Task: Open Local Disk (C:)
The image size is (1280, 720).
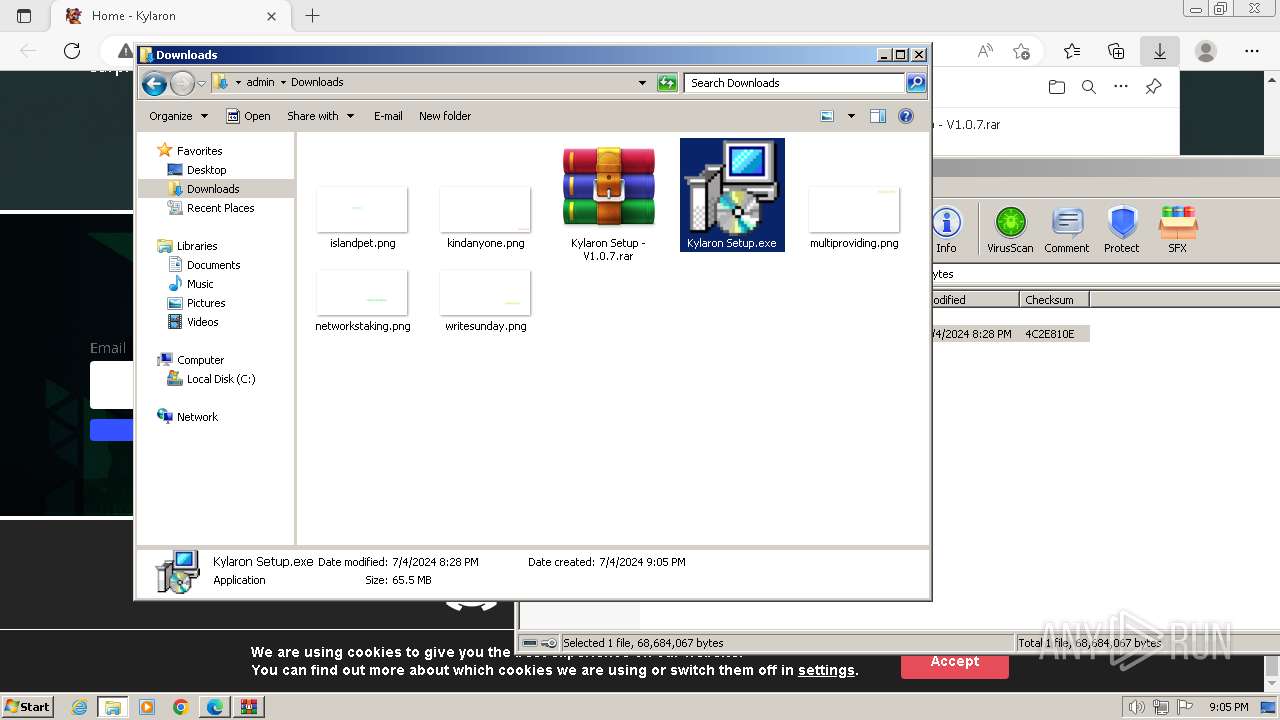Action: 221,379
